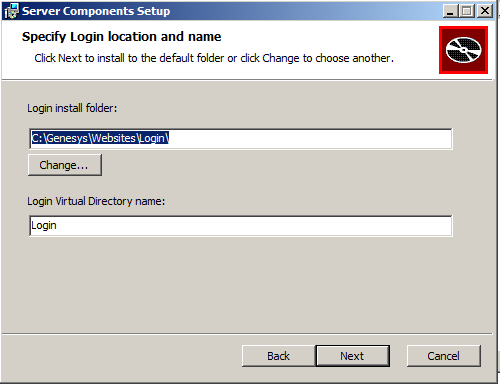Click the 'Specify Login location and name' heading
500x384 pixels.
(x=121, y=37)
